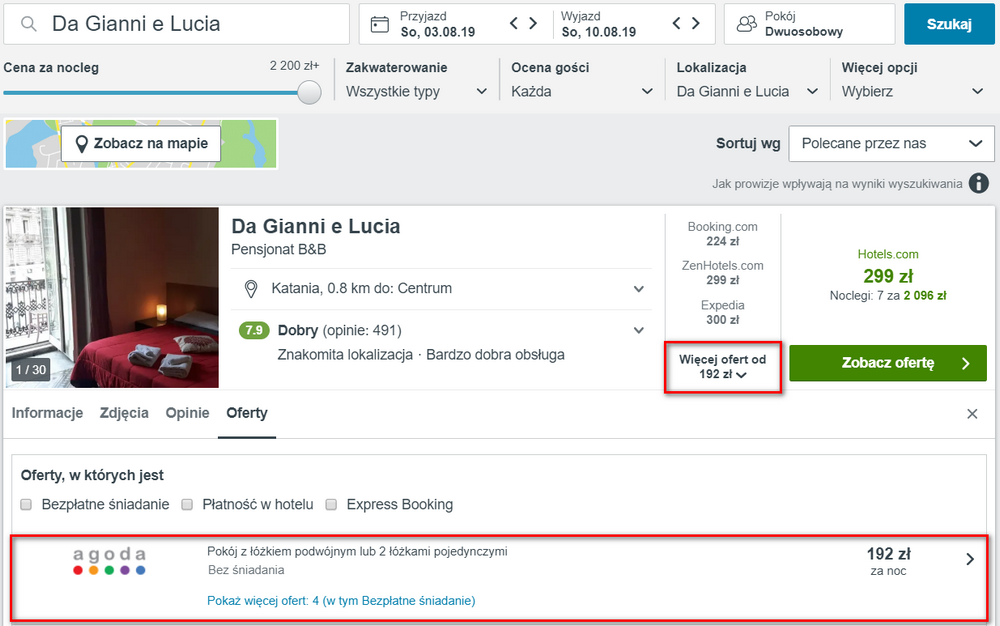Viewport: 1000px width, 626px height.
Task: Close the offers panel with X
Action: 972,414
